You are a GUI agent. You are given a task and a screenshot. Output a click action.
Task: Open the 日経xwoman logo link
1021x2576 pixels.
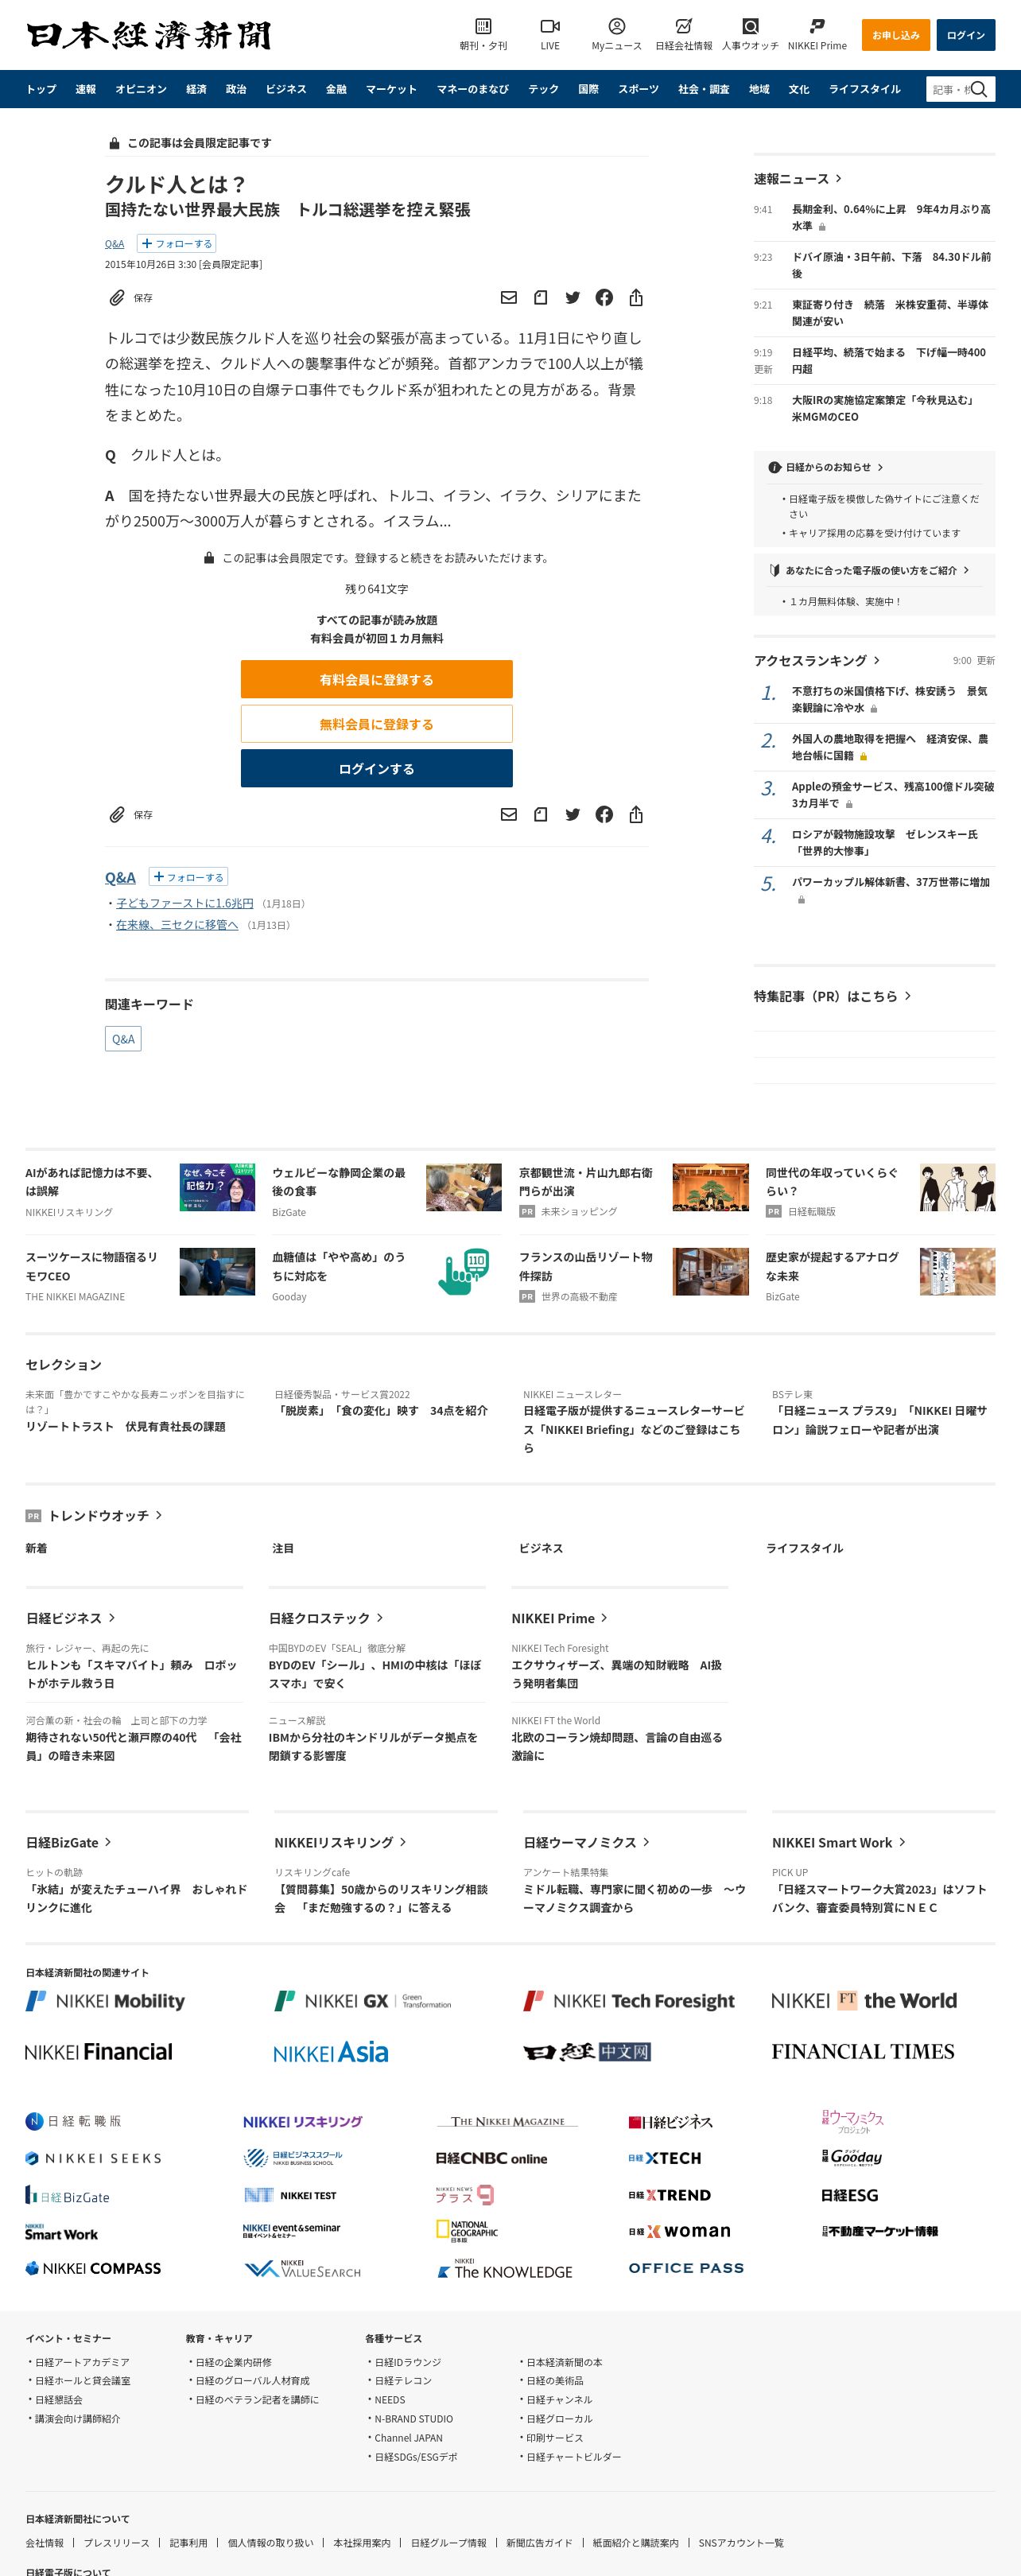679,2231
